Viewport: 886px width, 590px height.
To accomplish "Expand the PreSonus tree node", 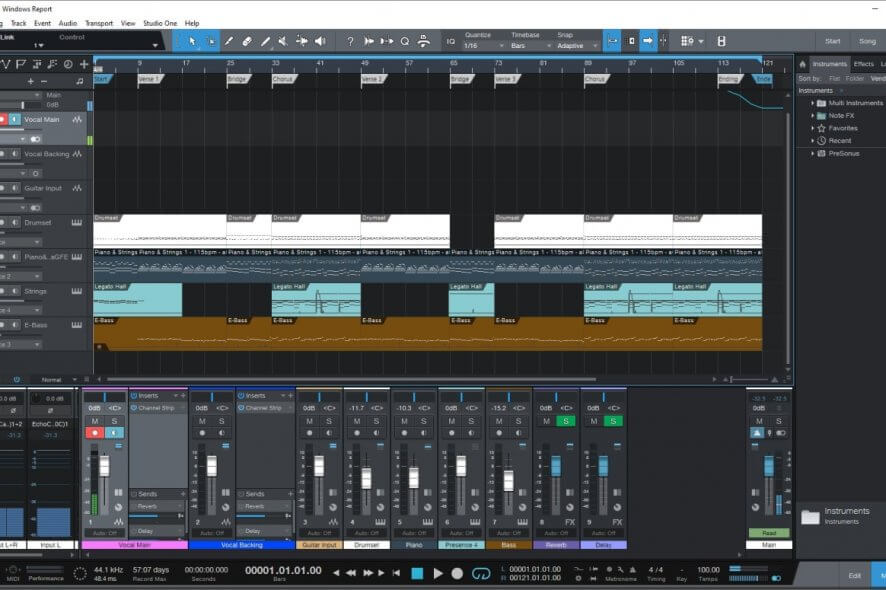I will [x=813, y=153].
